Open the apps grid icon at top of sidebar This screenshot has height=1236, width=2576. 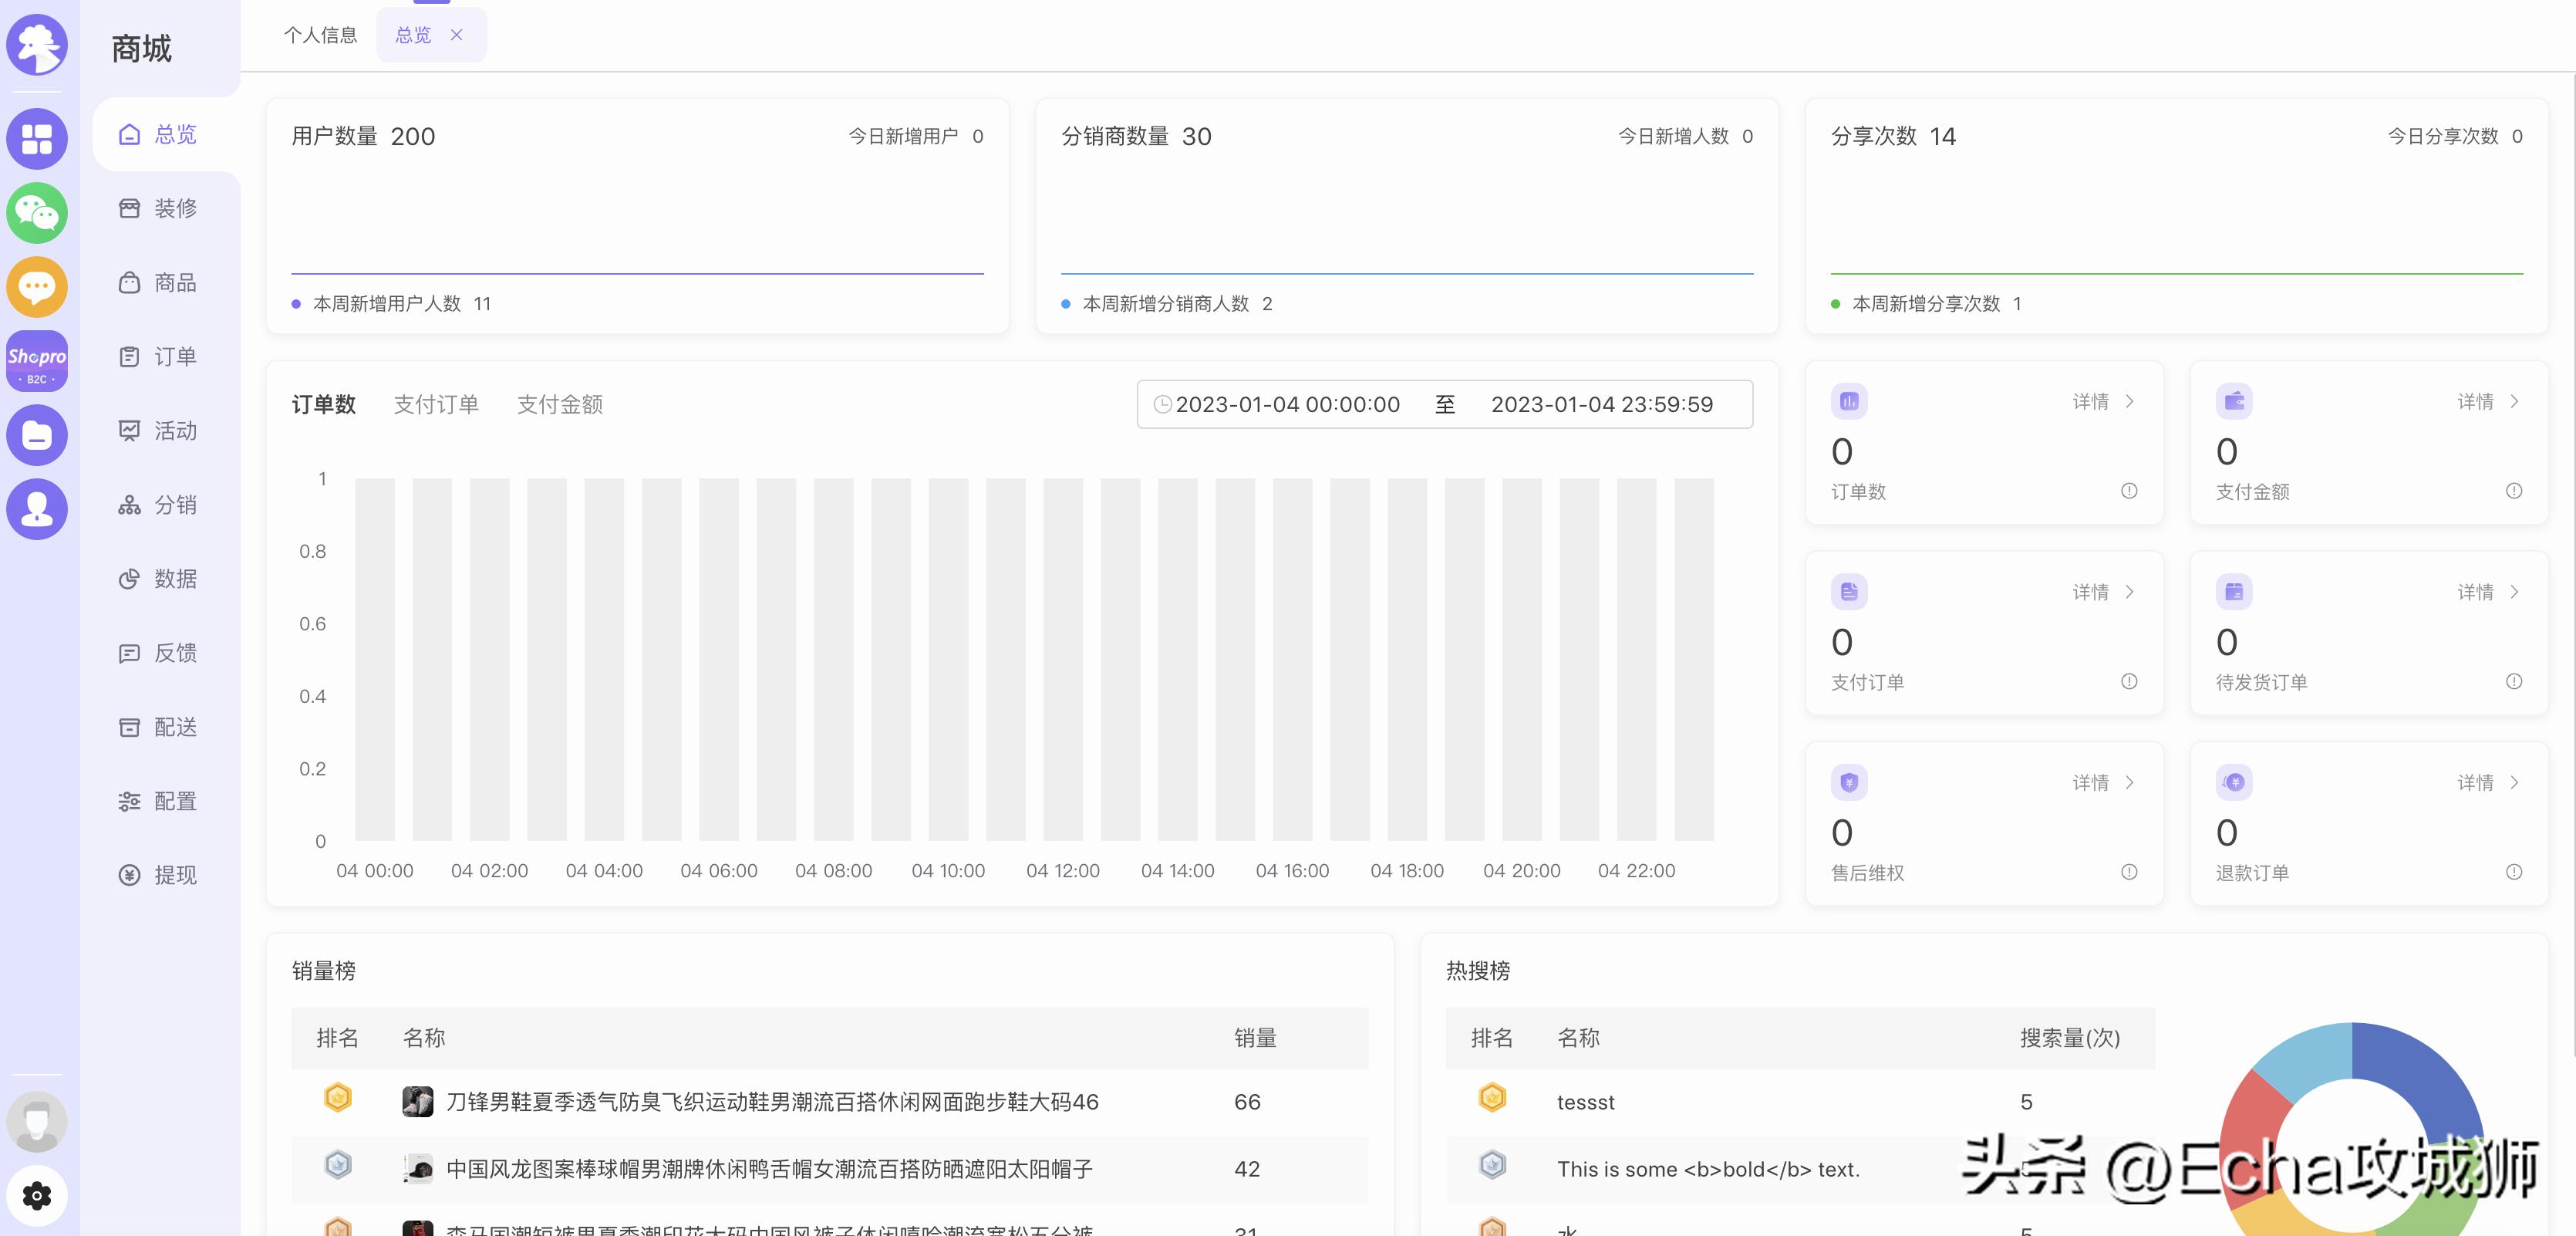[37, 138]
